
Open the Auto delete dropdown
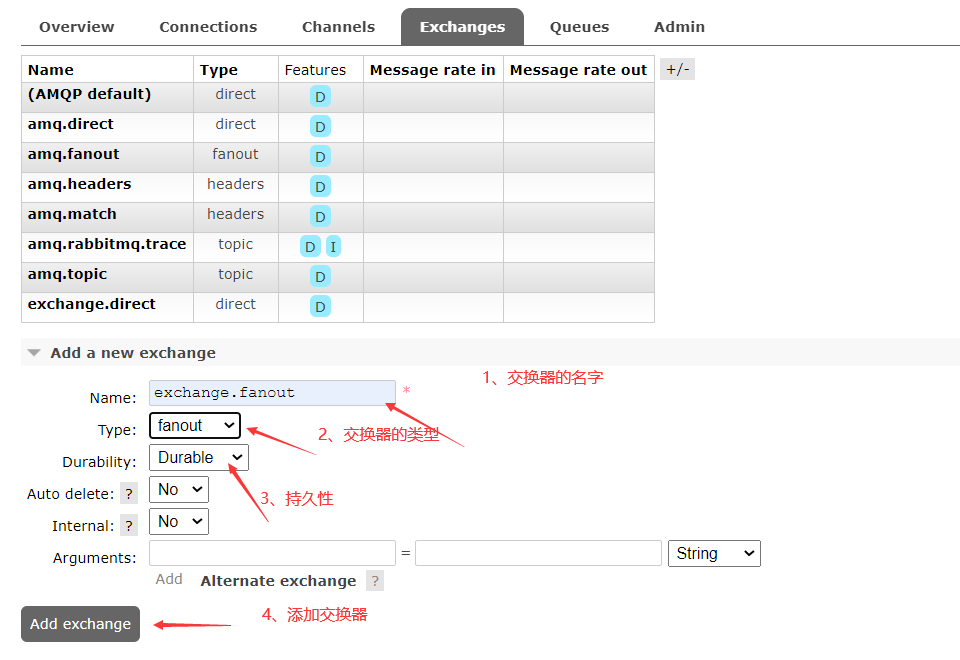click(179, 489)
